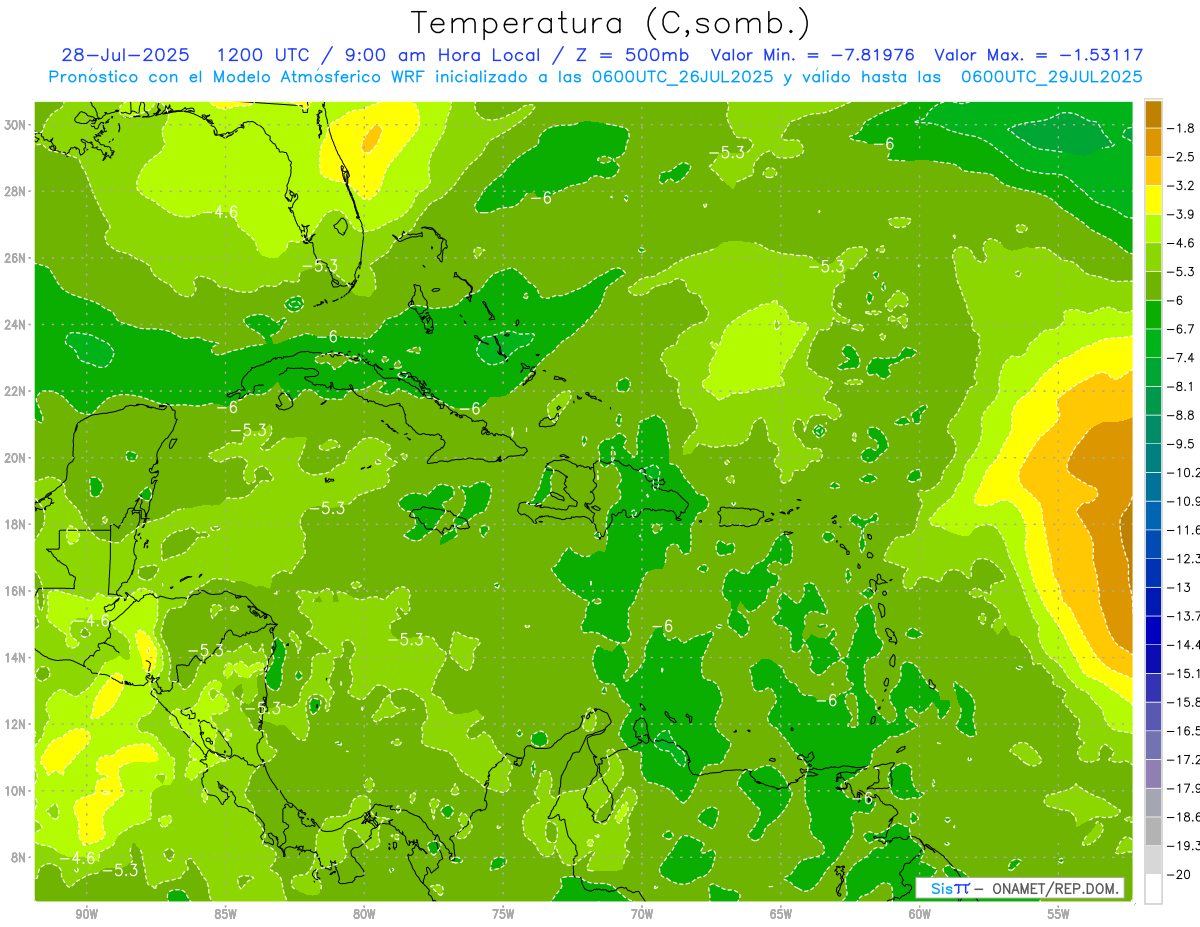1200x927 pixels.
Task: Click the 'Temperatura (C,somb.)' map title
Action: (612, 23)
